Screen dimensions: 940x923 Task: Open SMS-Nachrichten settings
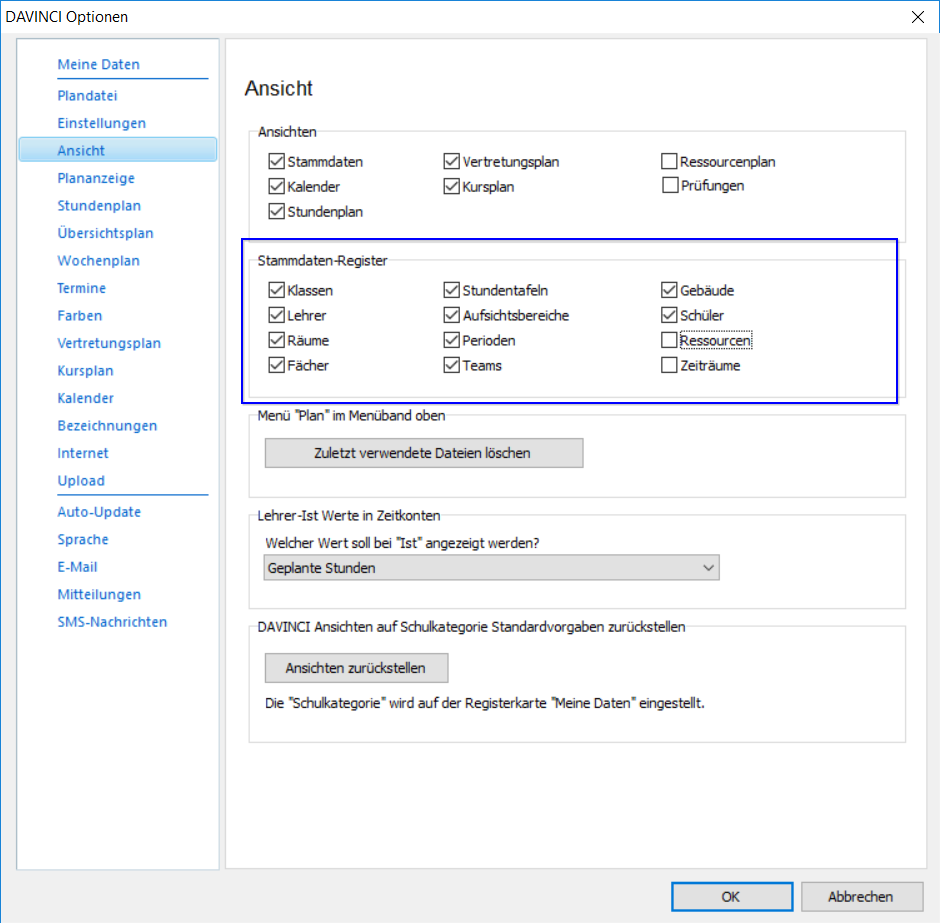[x=112, y=623]
